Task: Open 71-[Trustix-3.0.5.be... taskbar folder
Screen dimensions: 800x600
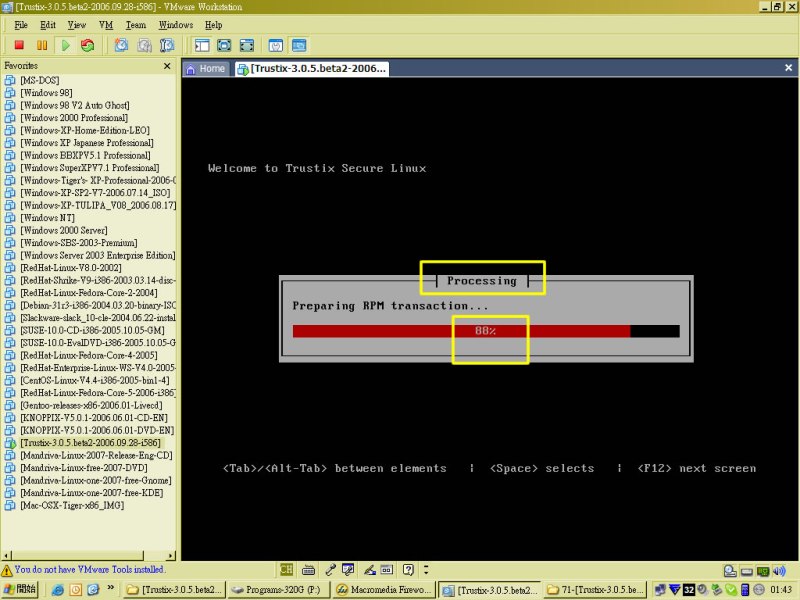Action: point(594,590)
